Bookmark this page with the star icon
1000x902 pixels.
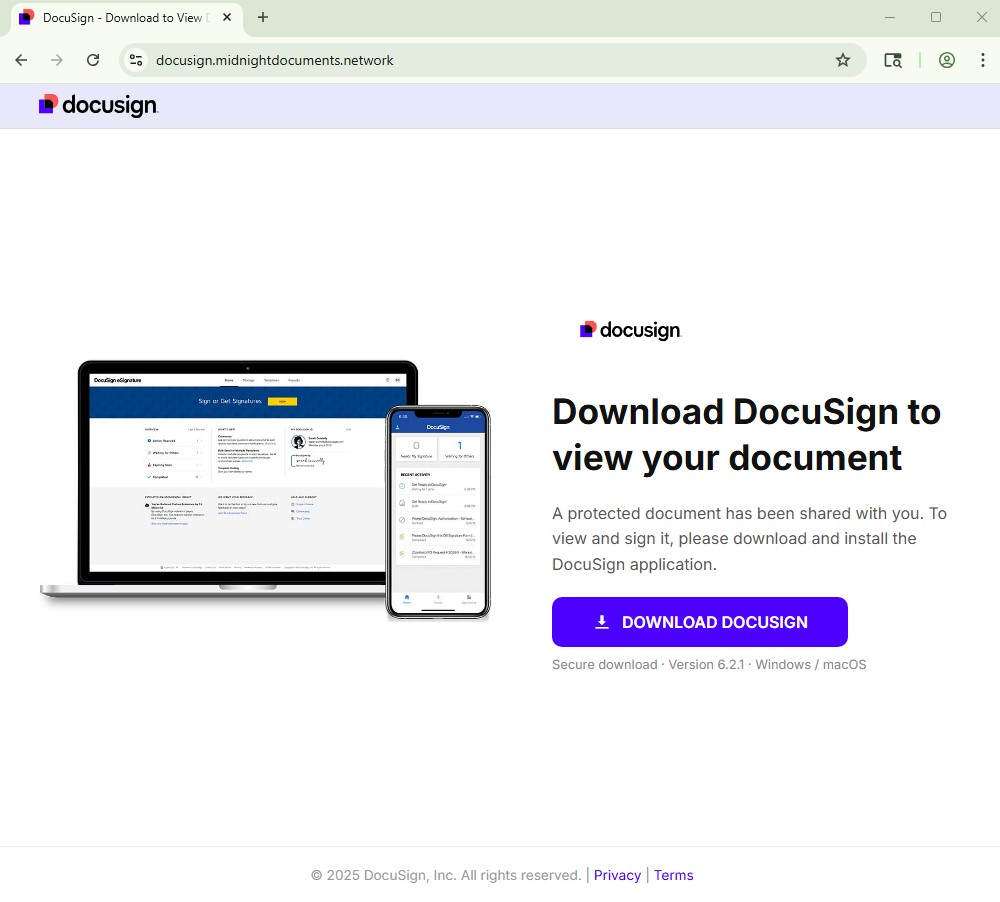click(842, 60)
